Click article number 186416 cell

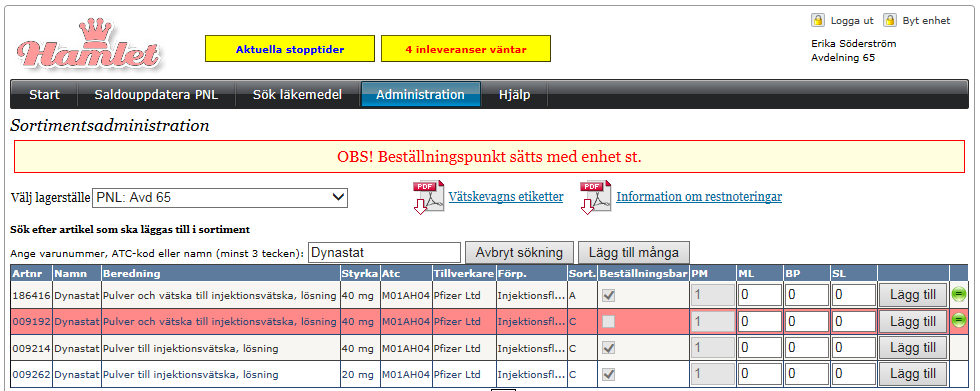[31, 296]
